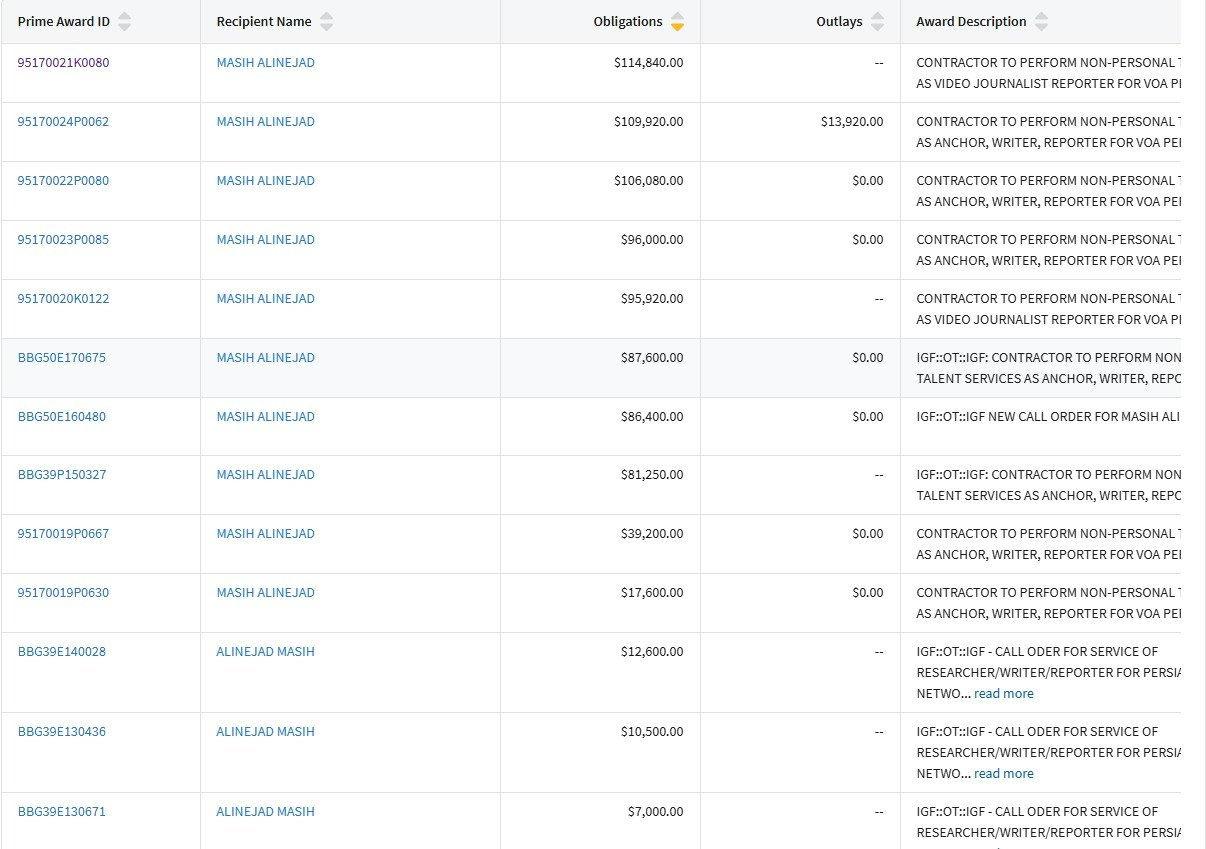Click the Obligations column header text
Viewport: 1206px width, 849px height.
(x=627, y=22)
